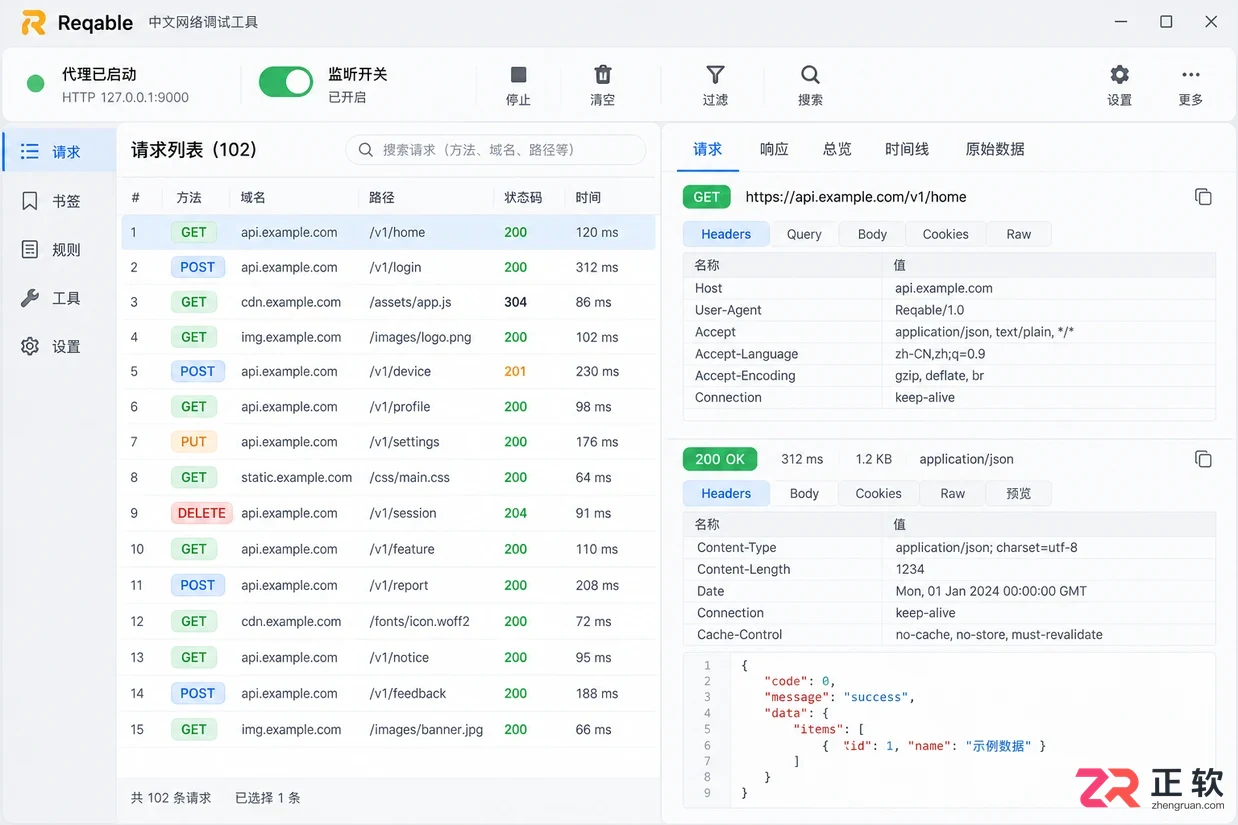The image size is (1238, 825).
Task: Select the /images/banner.jpg request row
Action: click(388, 729)
